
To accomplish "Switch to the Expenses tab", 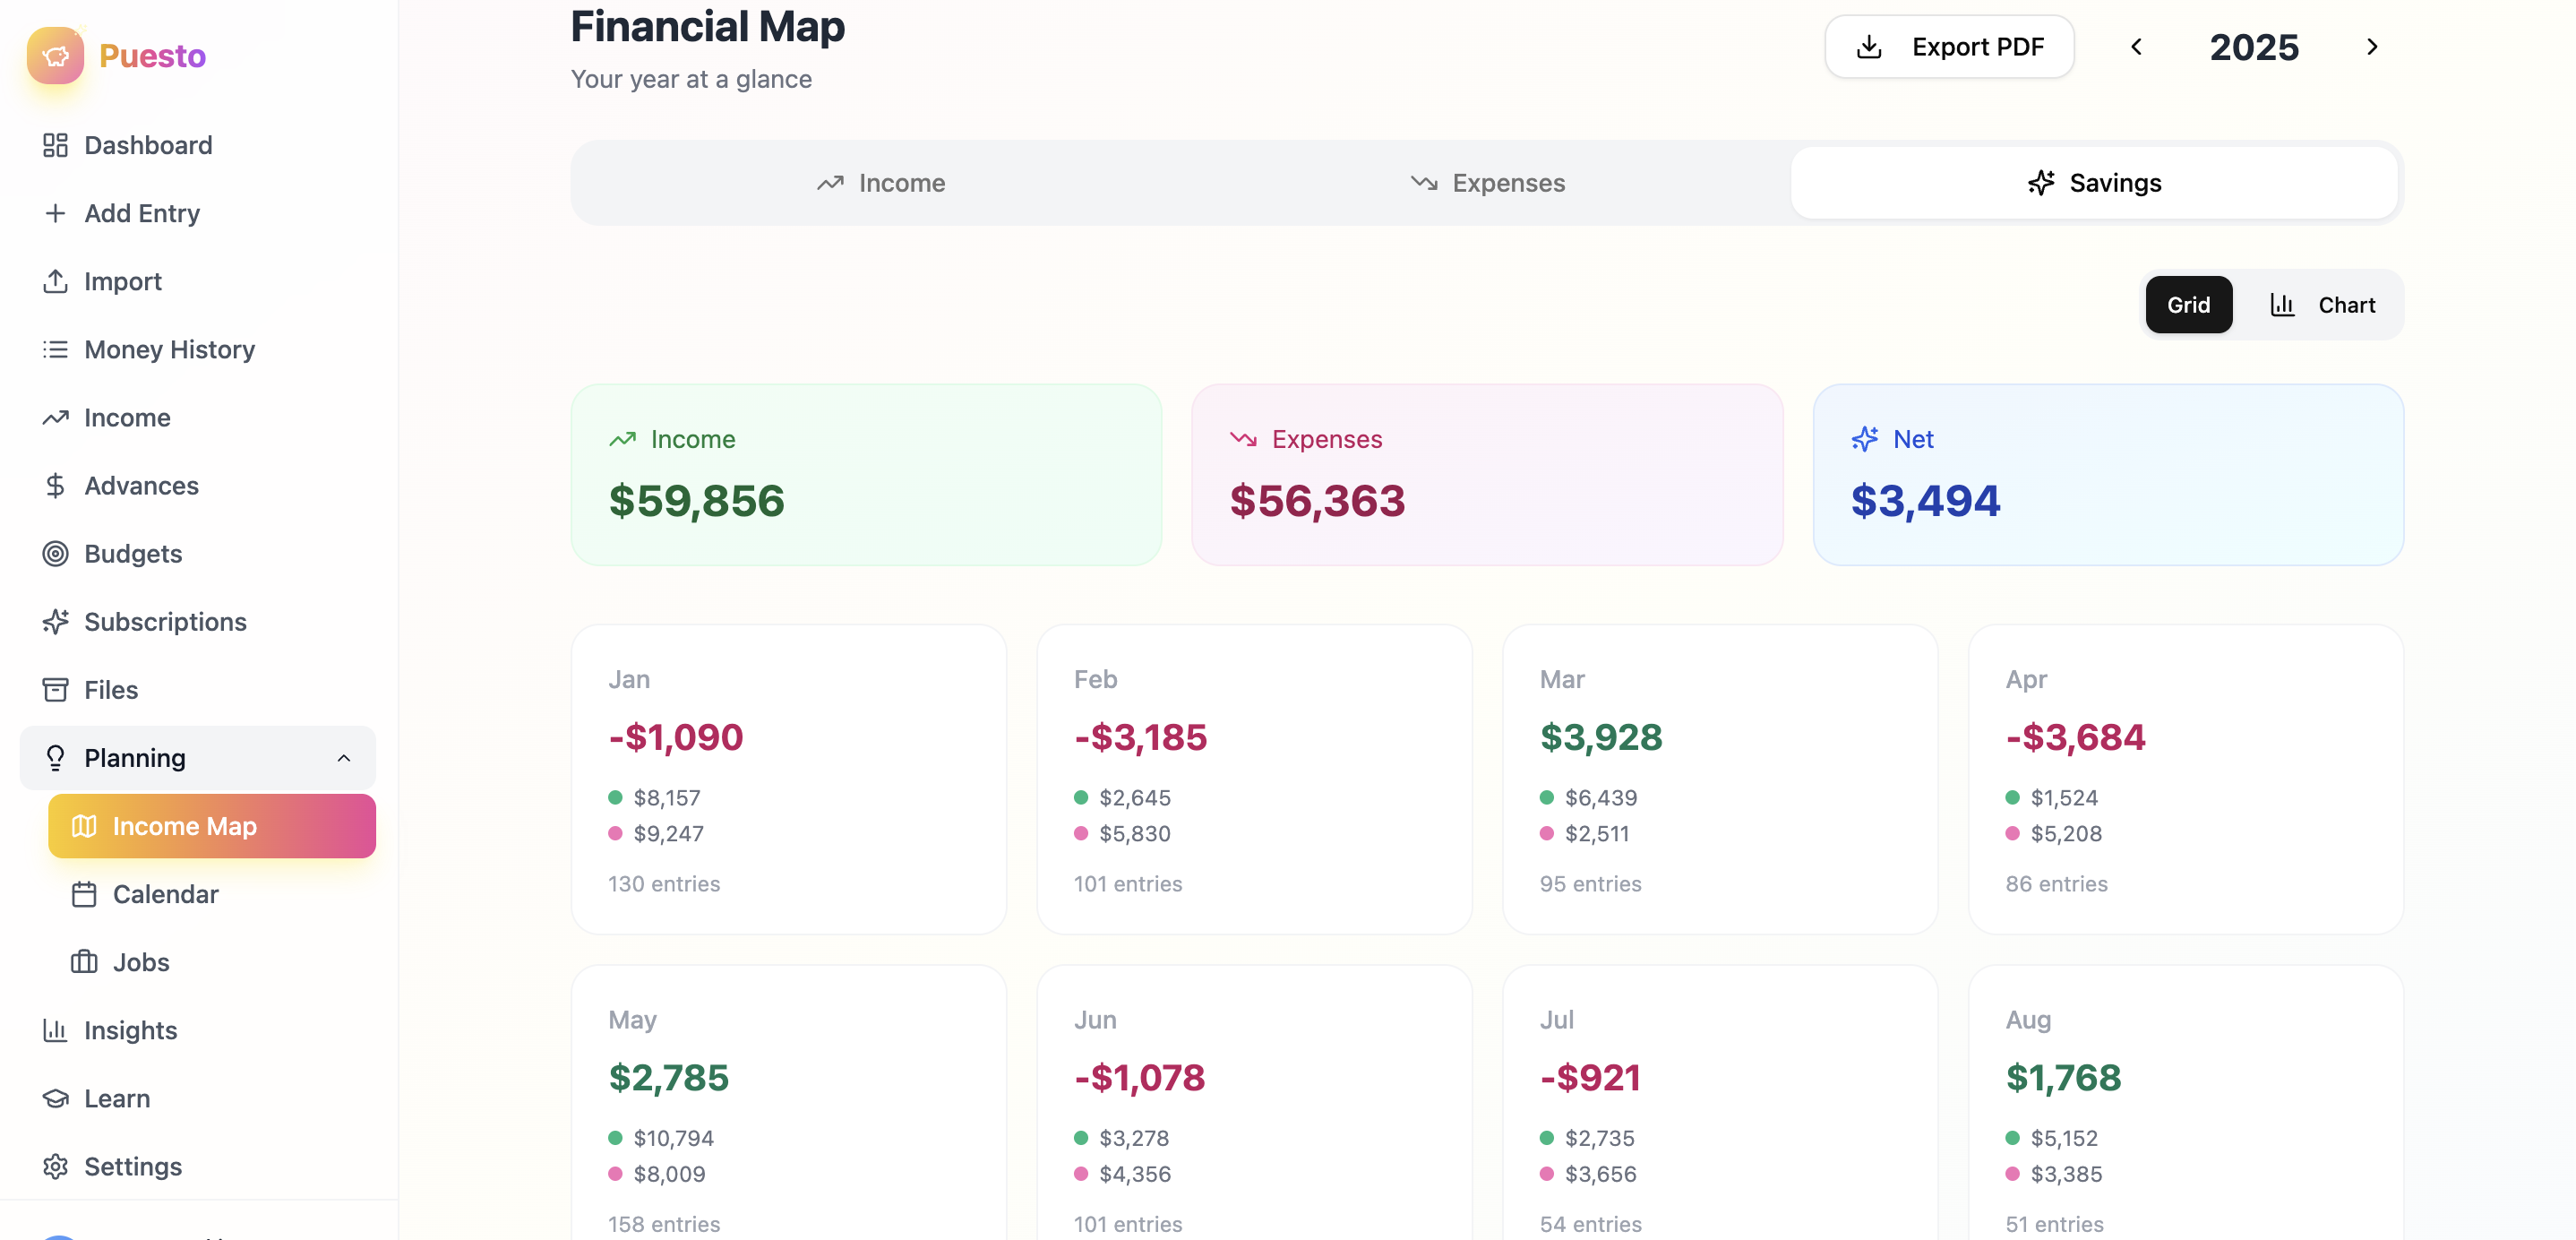I will 1487,182.
